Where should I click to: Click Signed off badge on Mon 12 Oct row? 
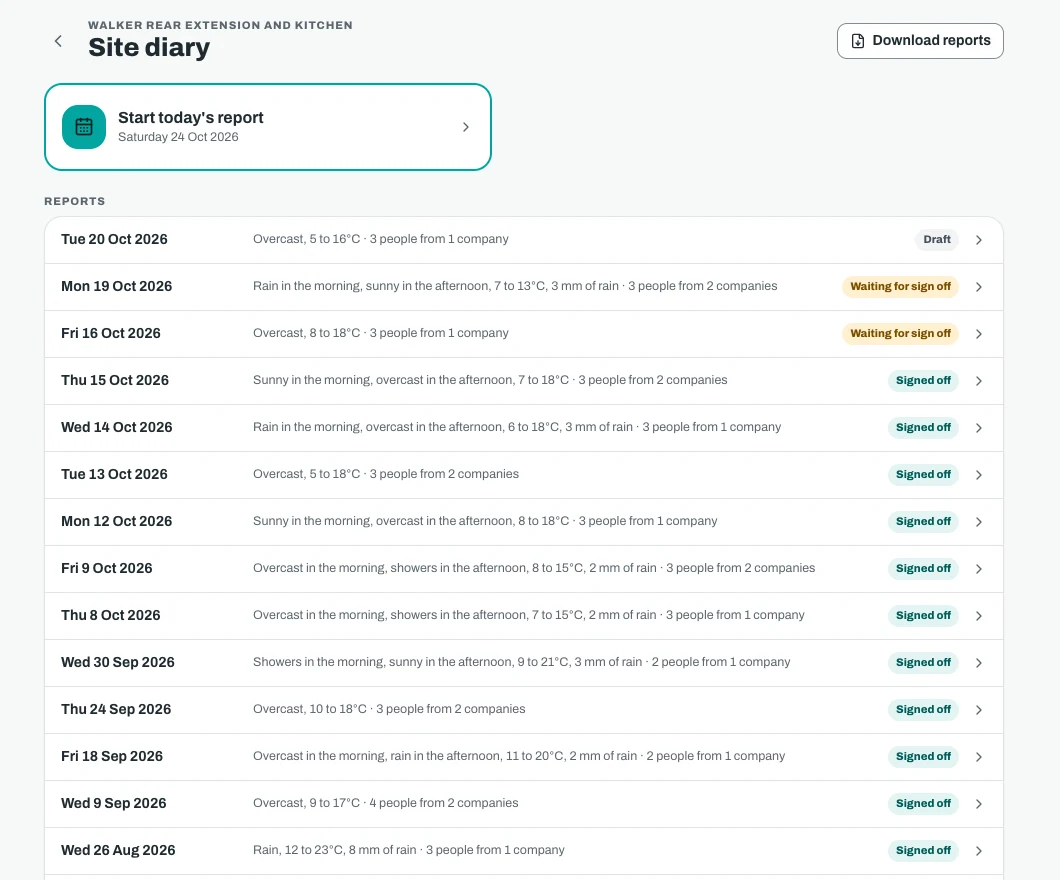(x=923, y=521)
